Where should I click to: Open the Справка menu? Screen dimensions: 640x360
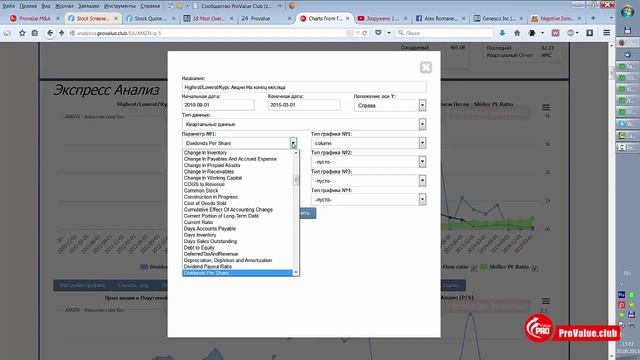click(x=150, y=6)
